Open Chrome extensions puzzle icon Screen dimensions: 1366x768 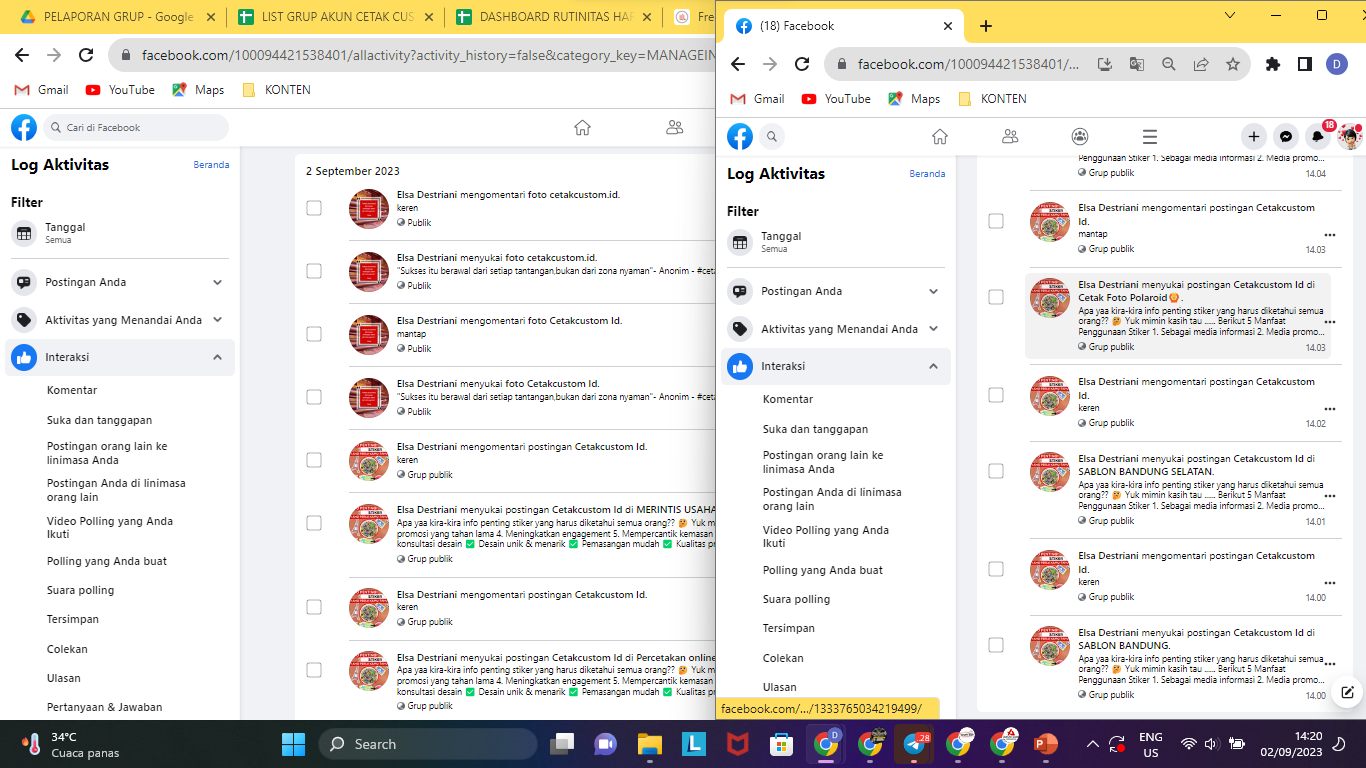[x=1273, y=64]
